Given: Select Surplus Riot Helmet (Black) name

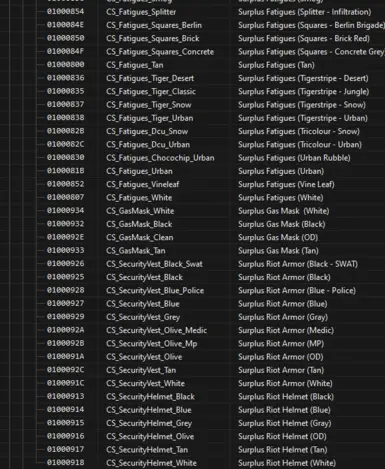Looking at the screenshot, I should (x=286, y=397).
